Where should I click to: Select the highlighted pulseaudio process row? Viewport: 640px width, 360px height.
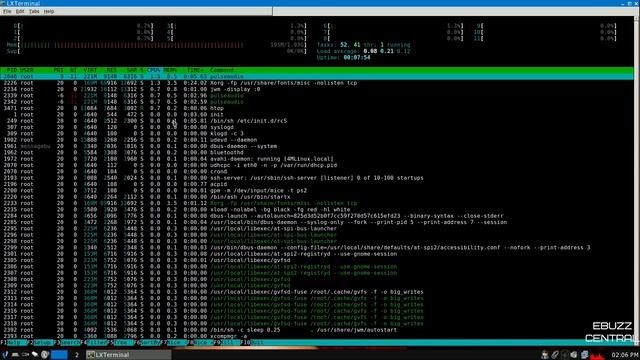pos(317,76)
